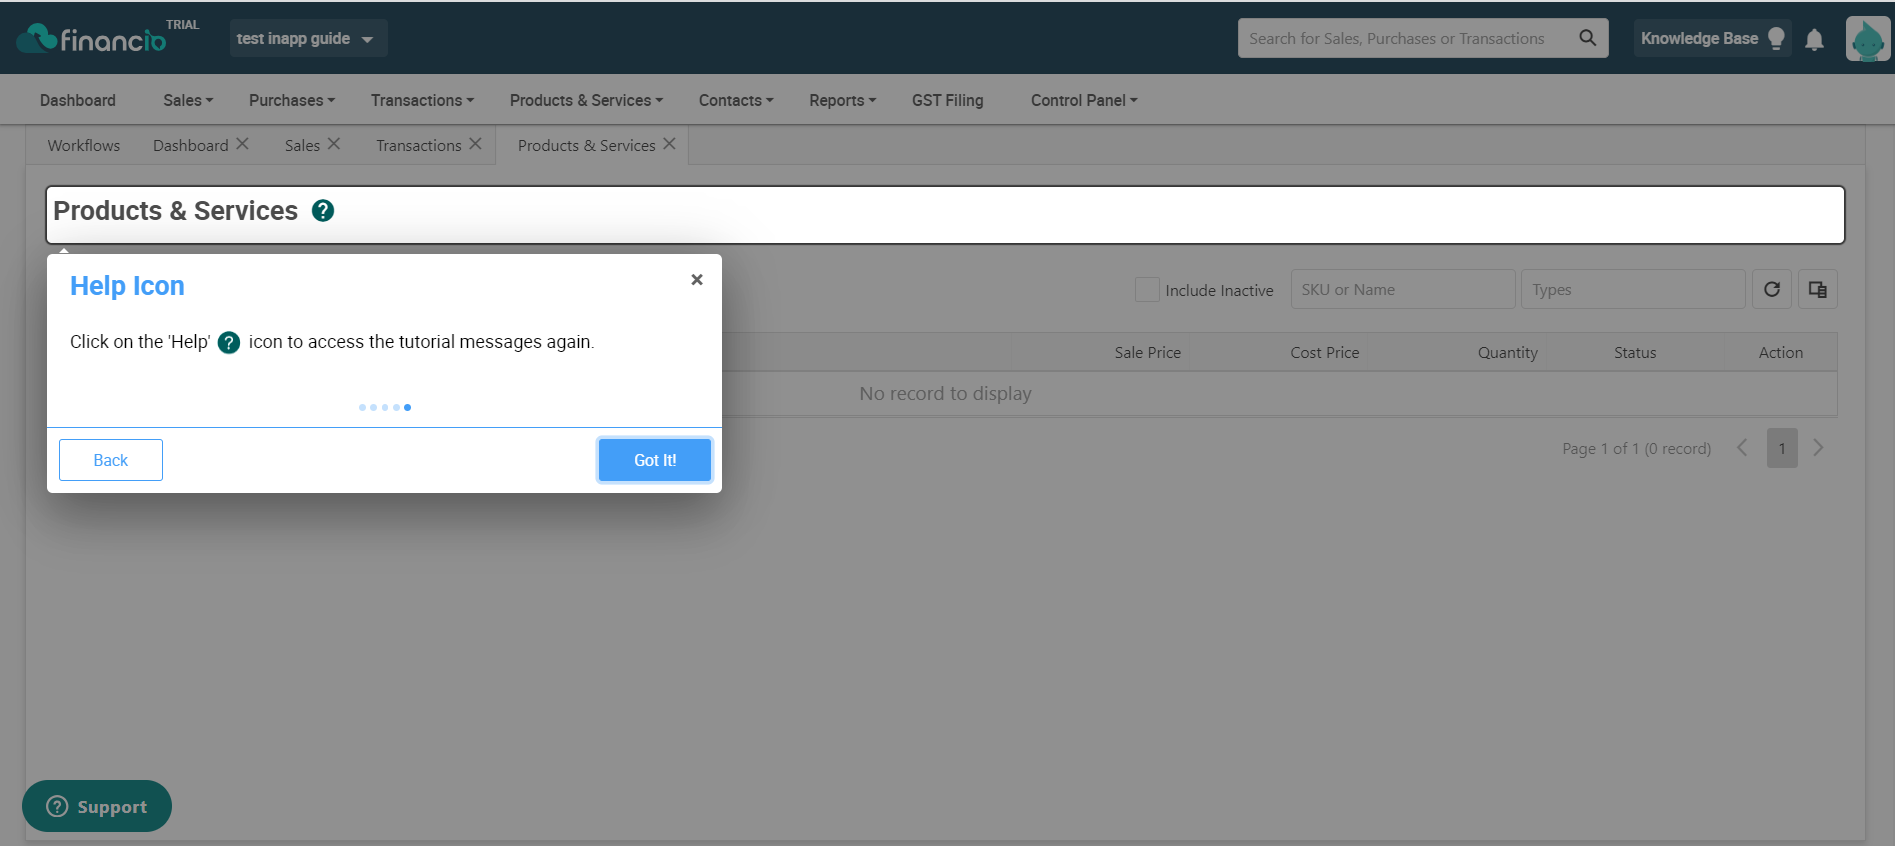Expand the Products & Services menu

pos(586,100)
